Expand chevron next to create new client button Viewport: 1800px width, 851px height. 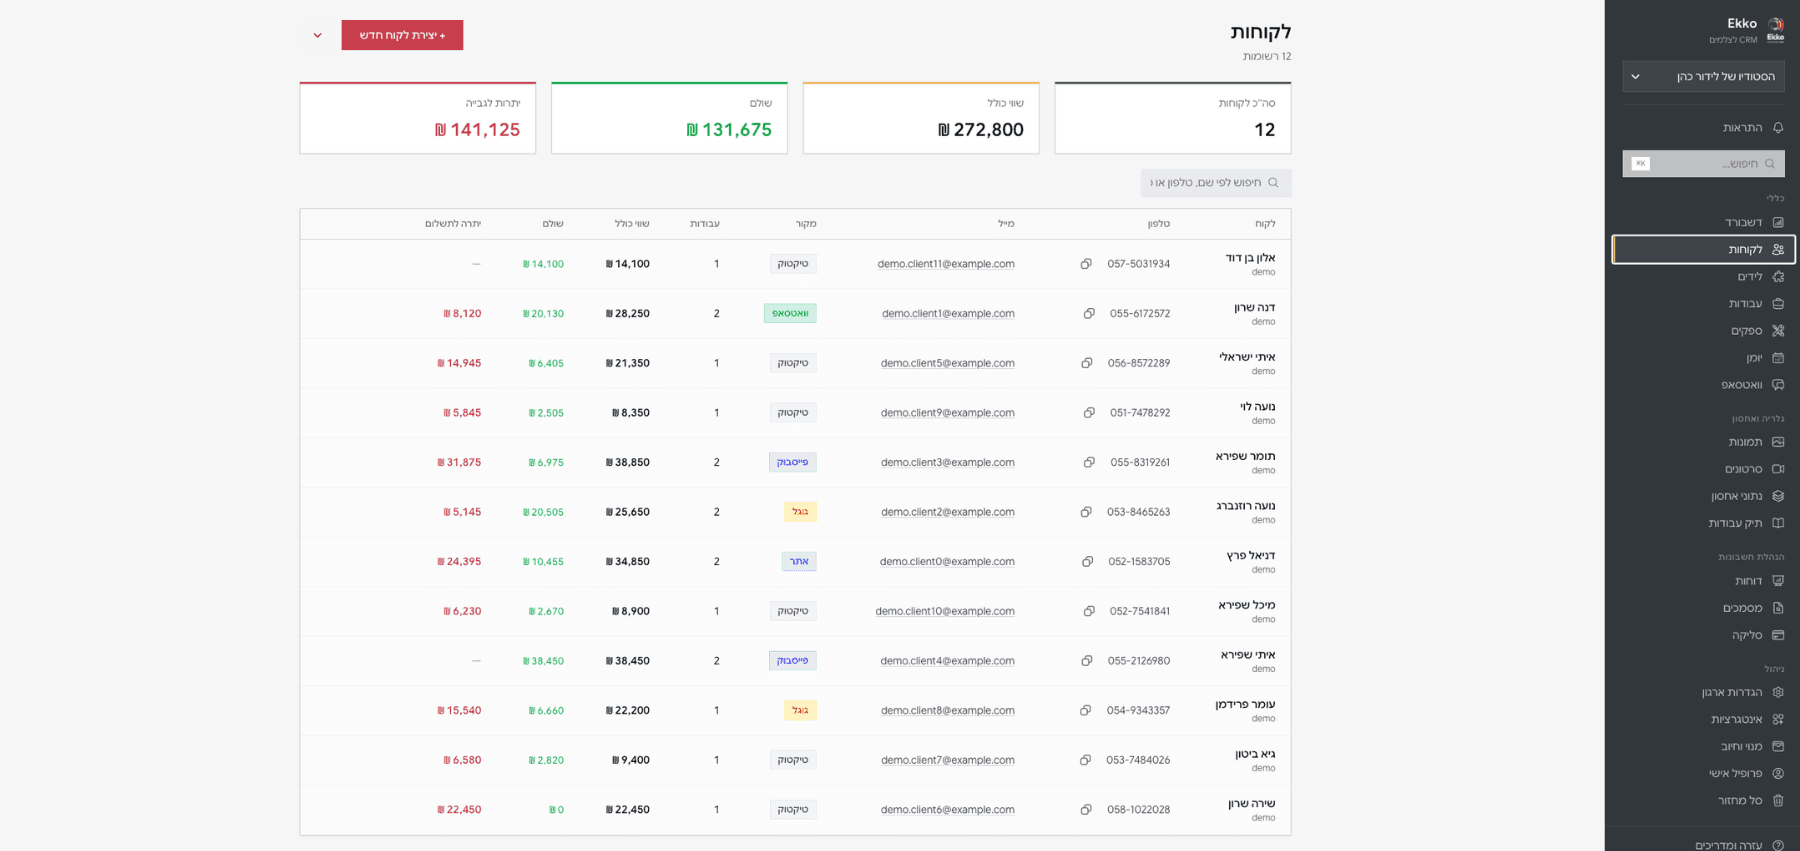pos(318,35)
